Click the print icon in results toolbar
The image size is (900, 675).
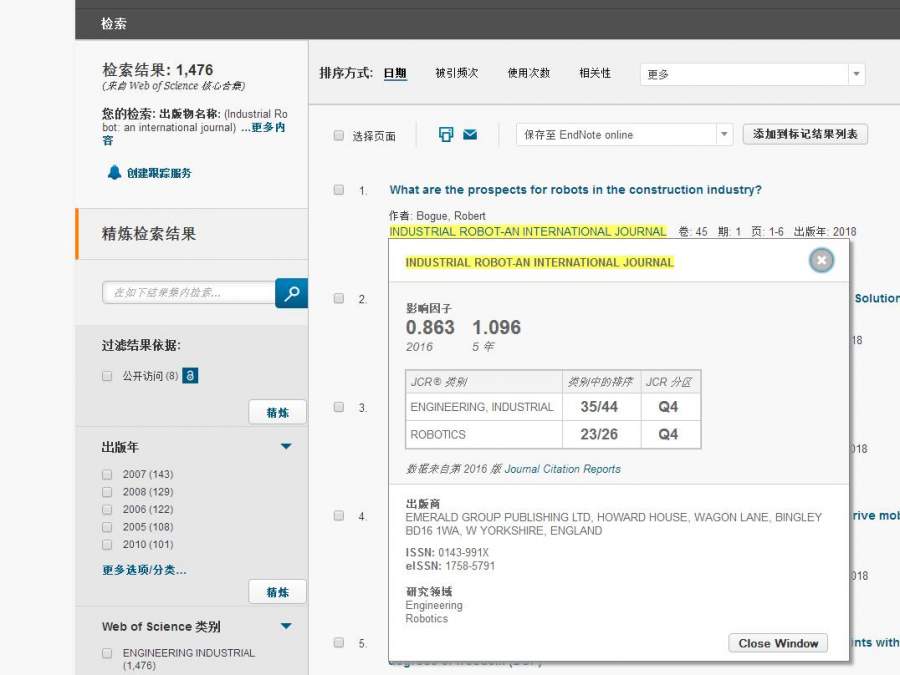coord(446,135)
